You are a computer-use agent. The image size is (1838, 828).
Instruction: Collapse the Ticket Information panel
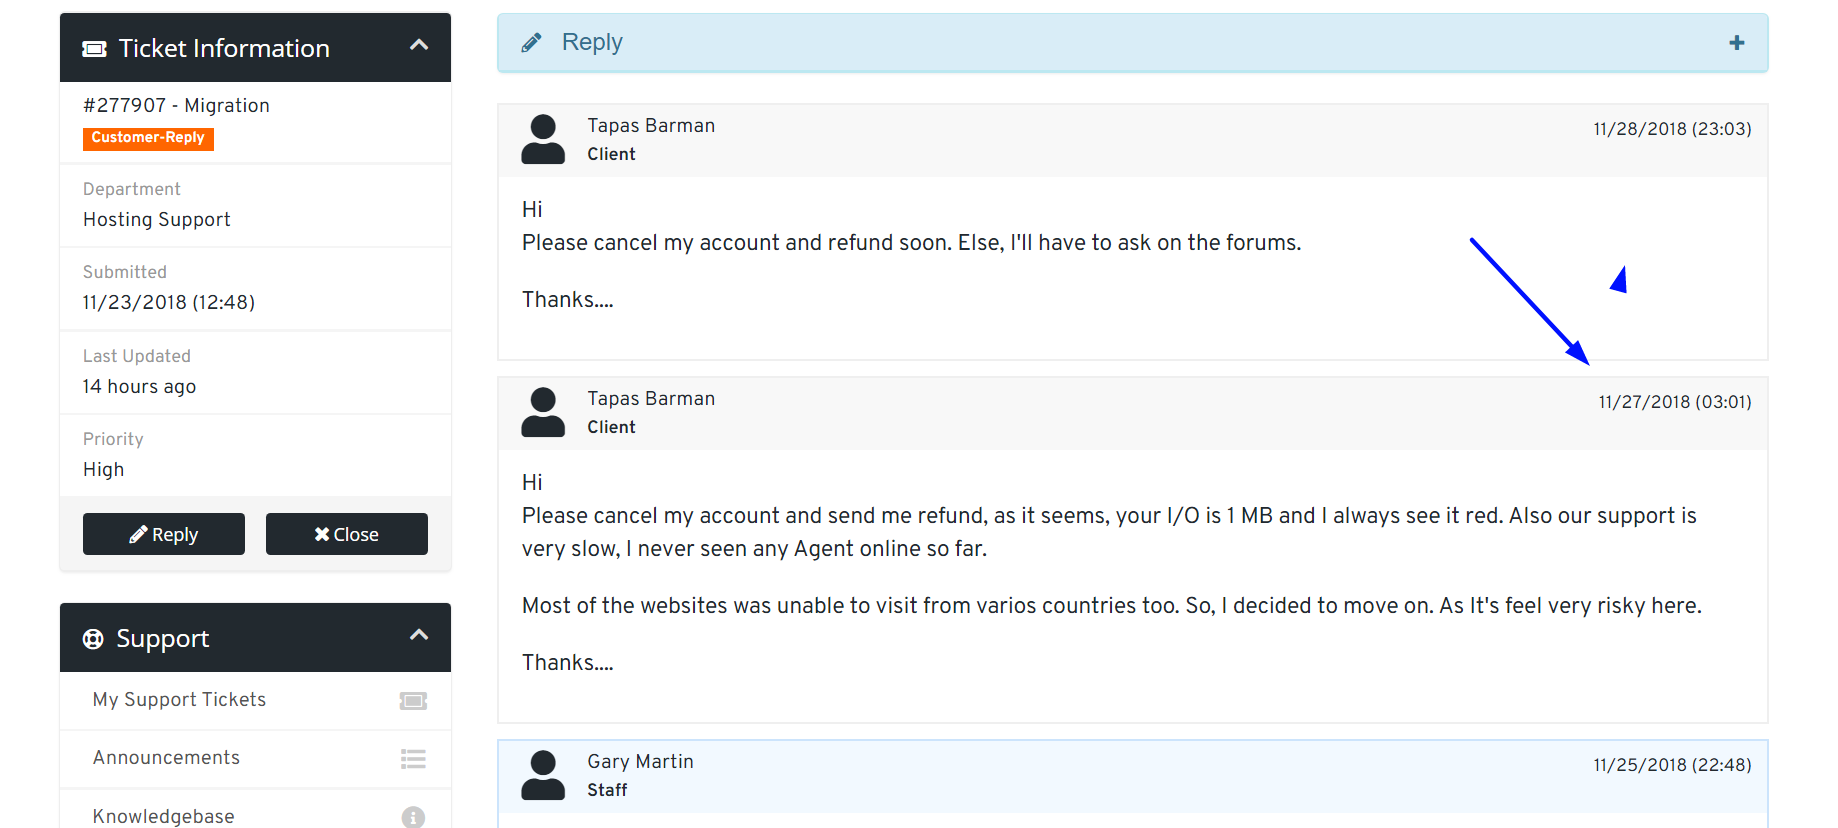point(419,46)
